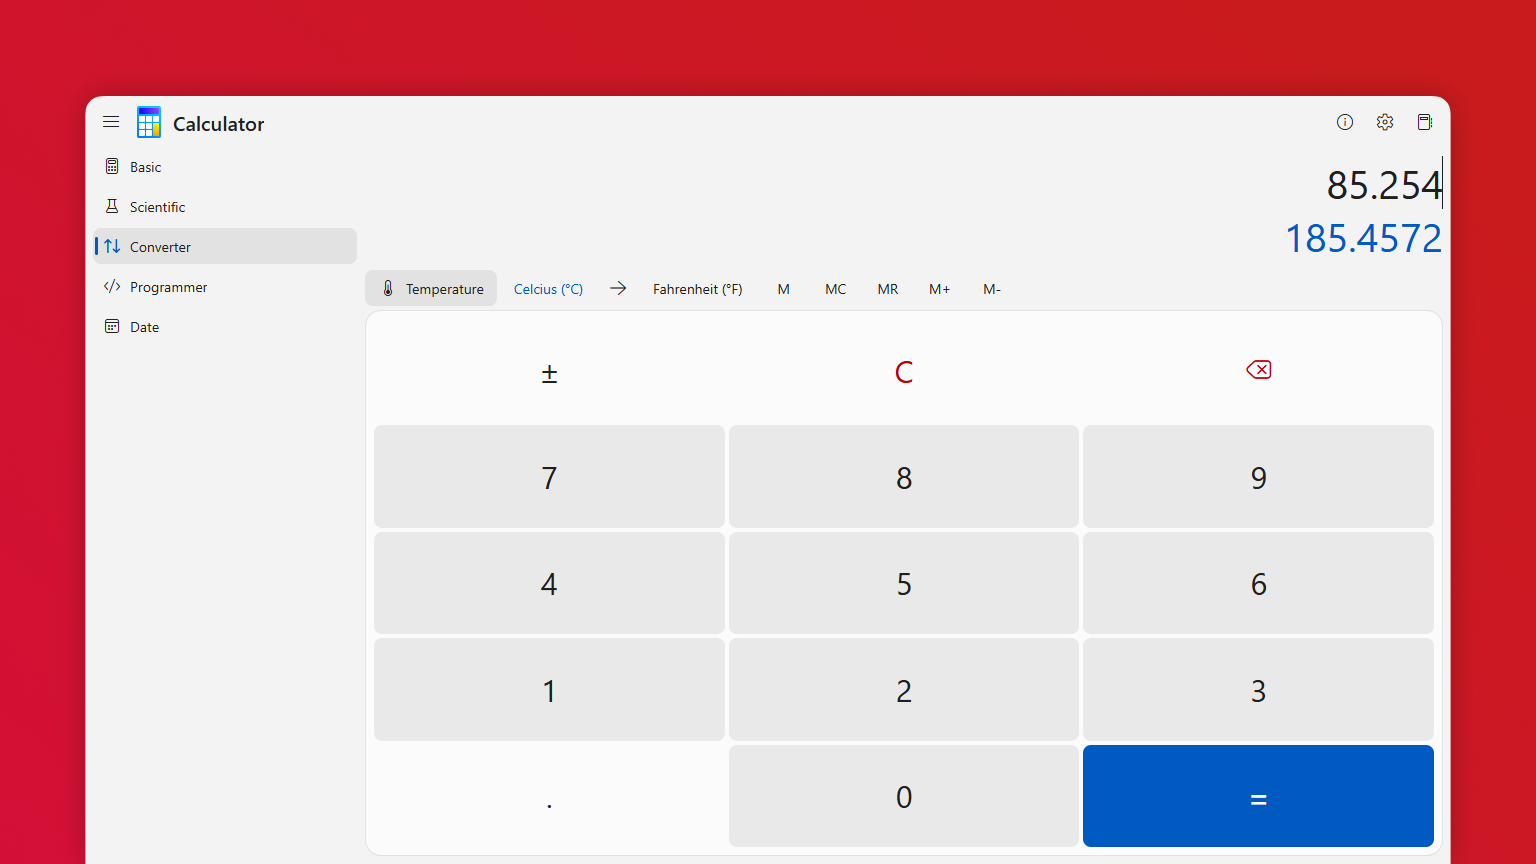Click the M memory button

click(784, 289)
